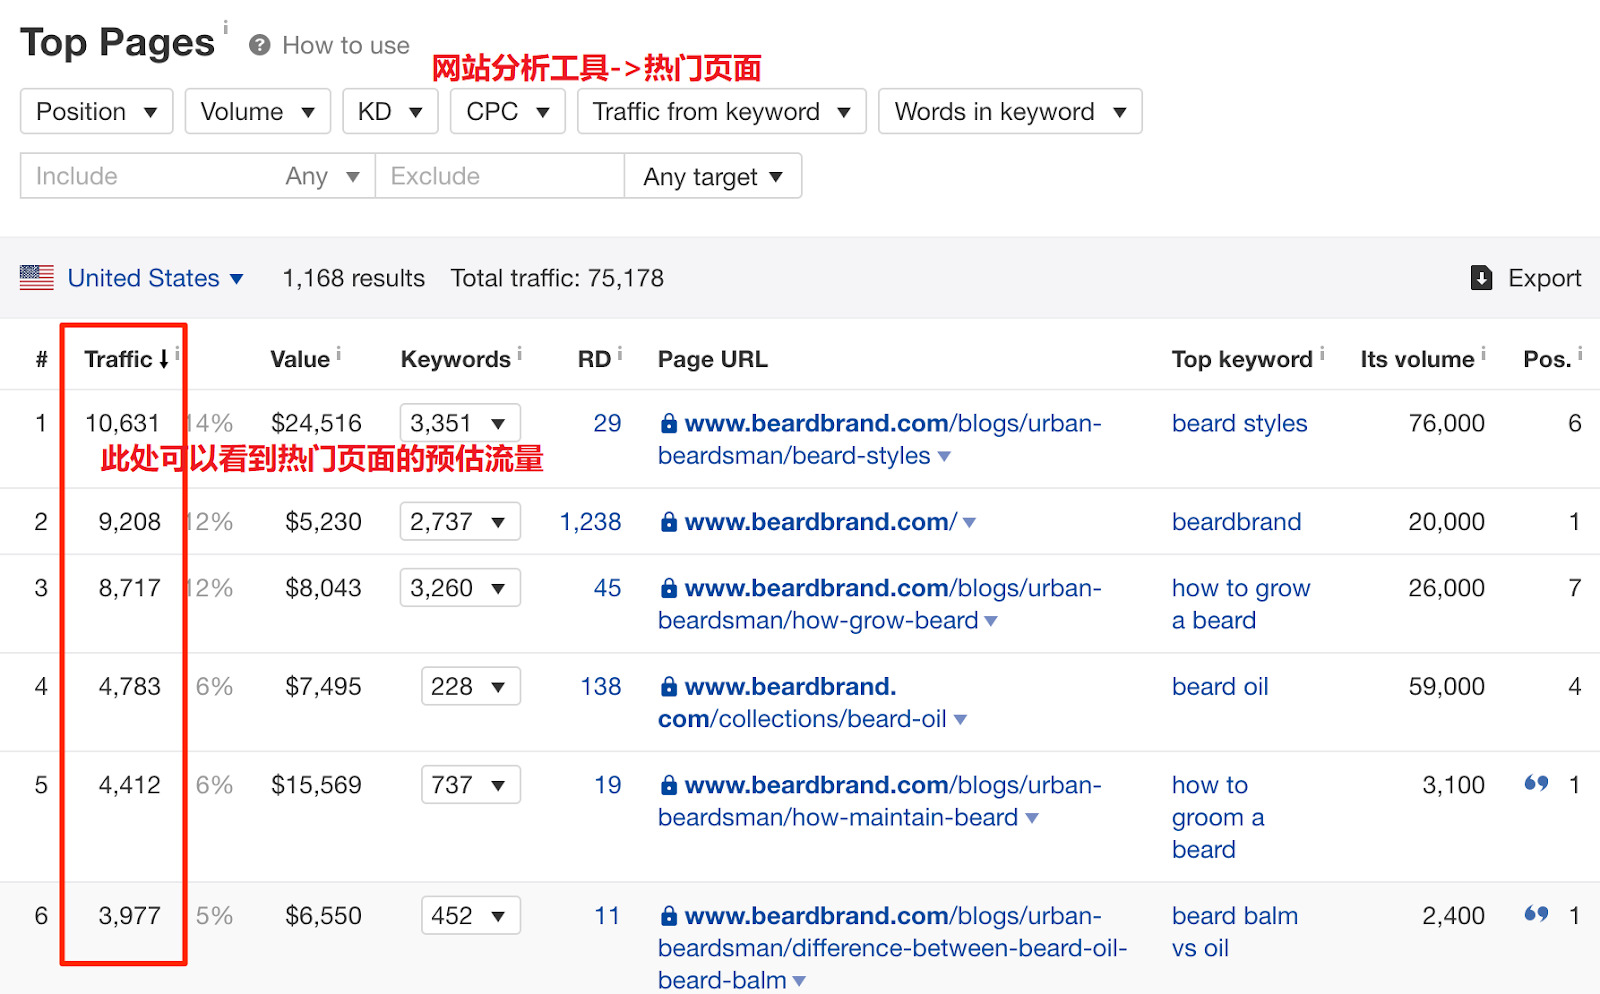1600x994 pixels.
Task: Click the info icon beside Keywords column header
Action: [x=519, y=354]
